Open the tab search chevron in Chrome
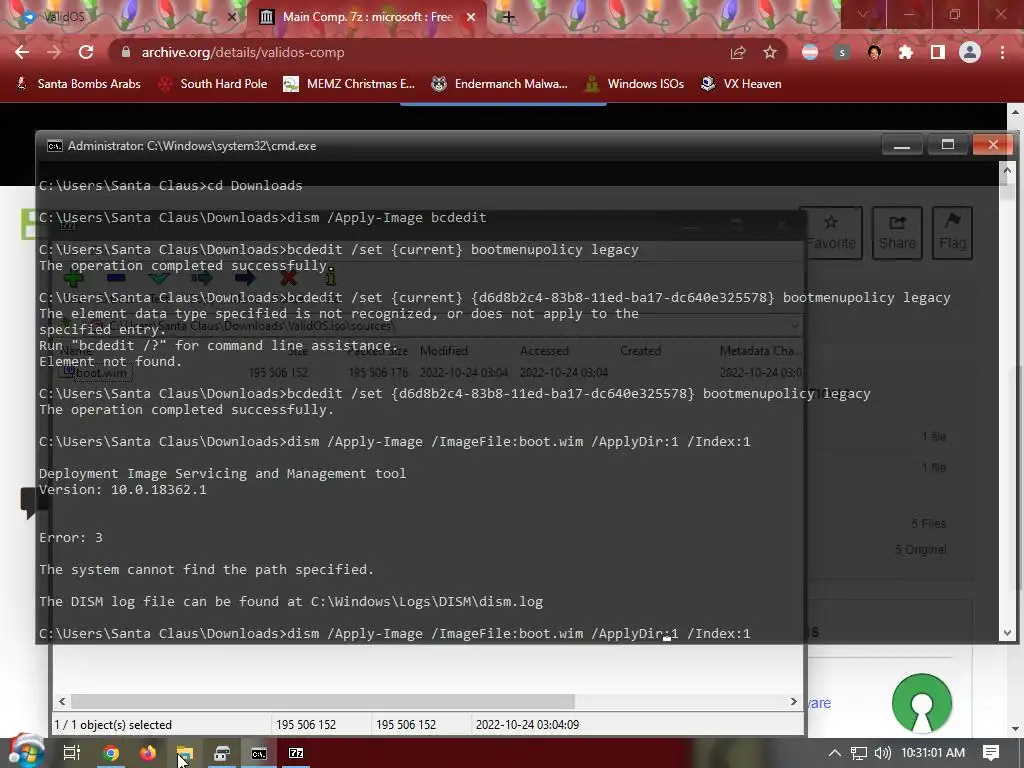The width and height of the screenshot is (1024, 768). point(863,14)
